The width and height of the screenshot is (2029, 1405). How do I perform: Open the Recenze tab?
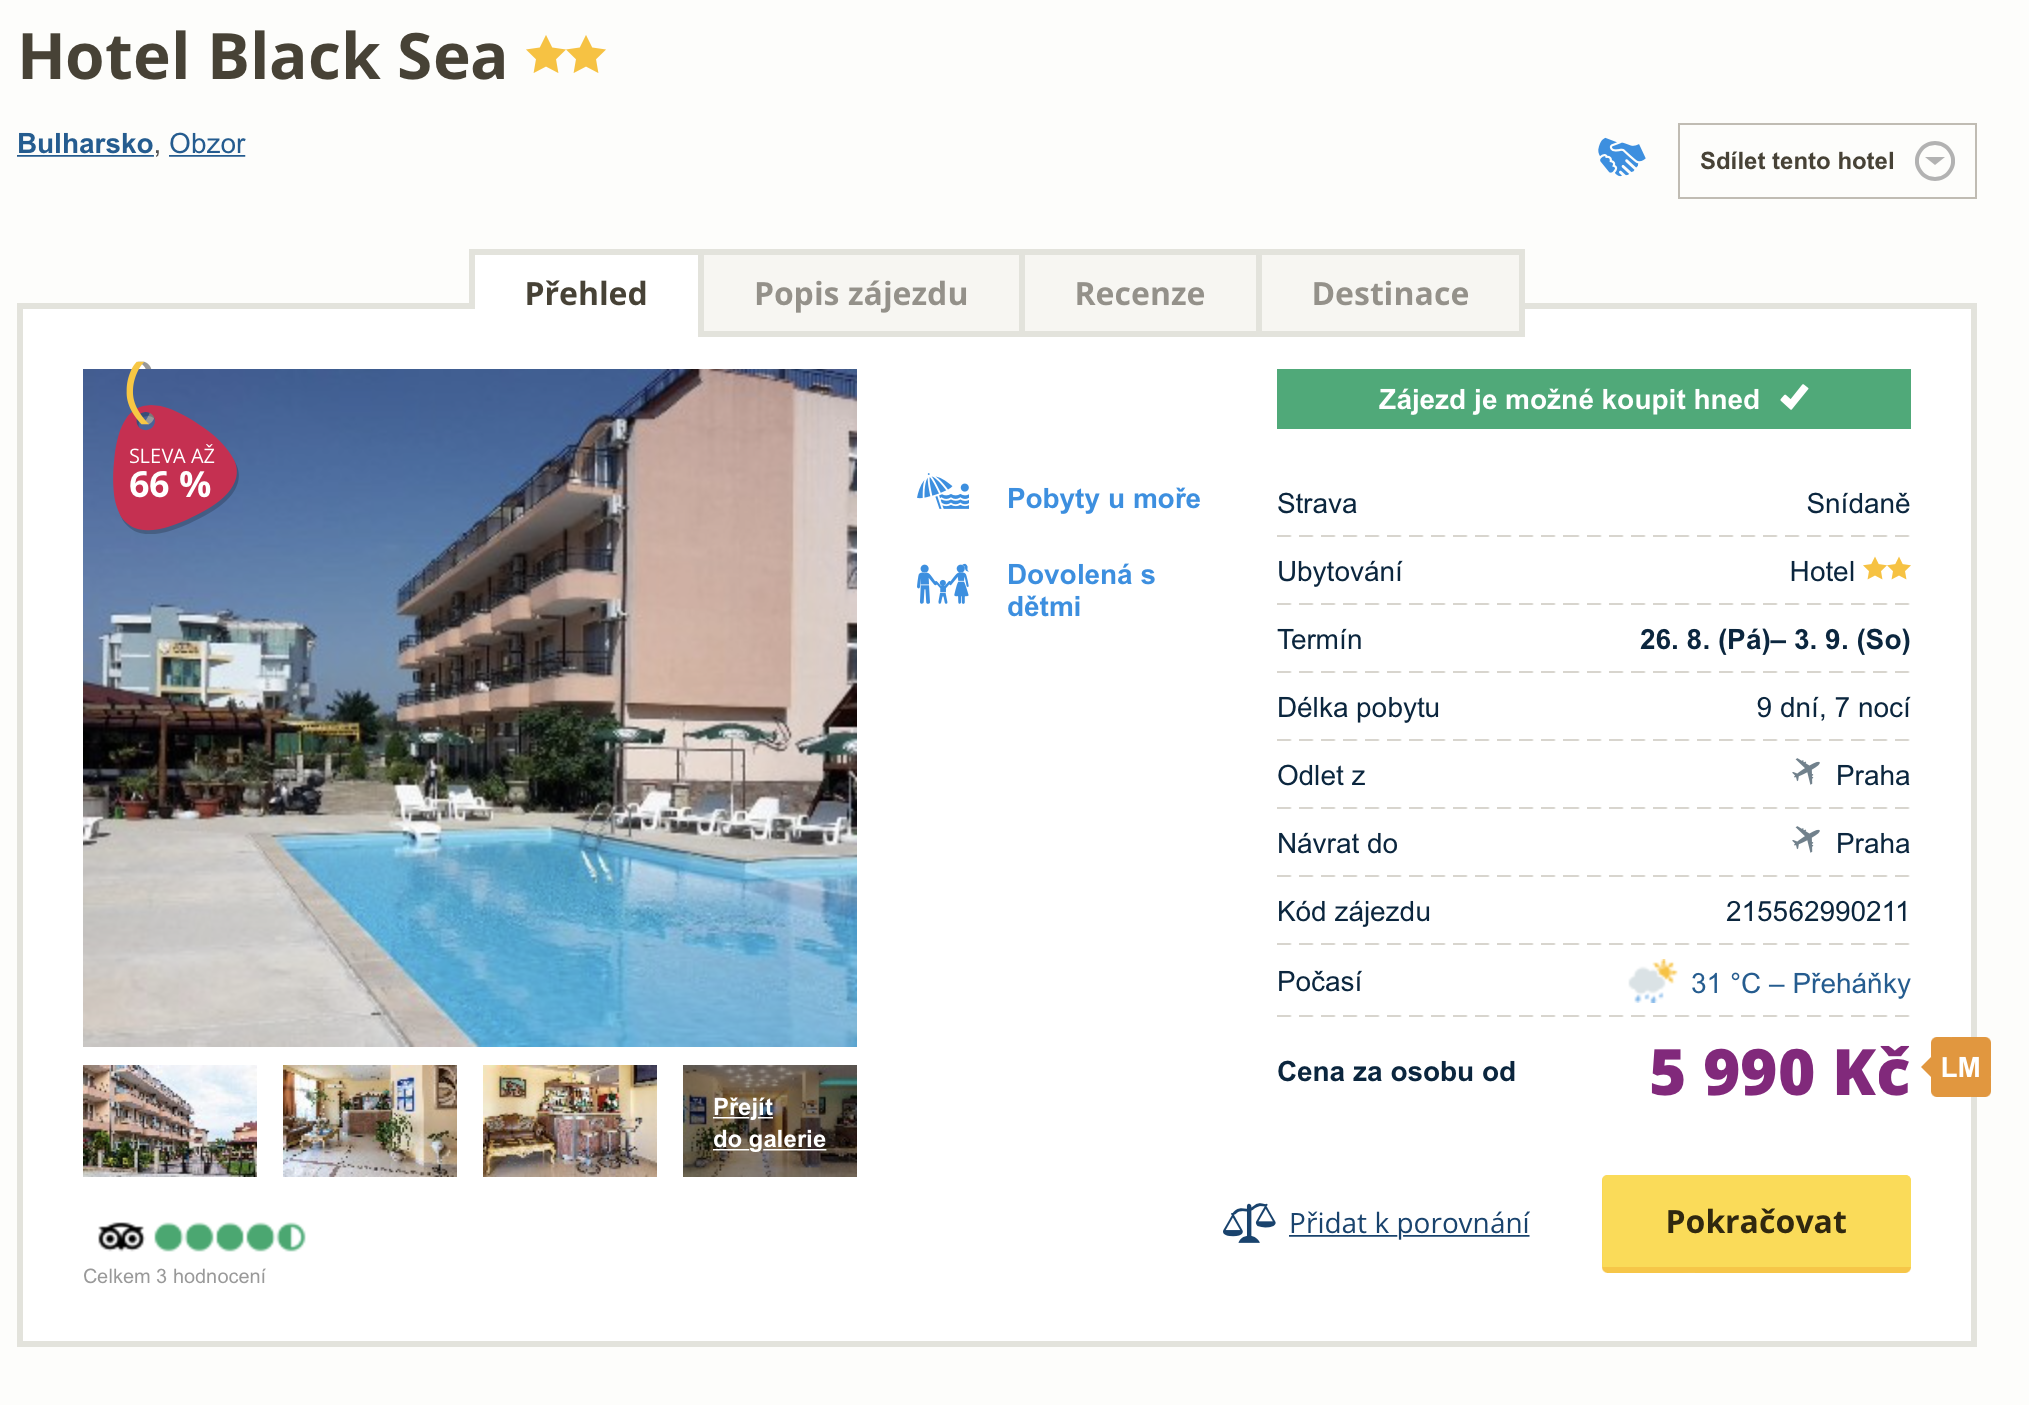pyautogui.click(x=1139, y=294)
